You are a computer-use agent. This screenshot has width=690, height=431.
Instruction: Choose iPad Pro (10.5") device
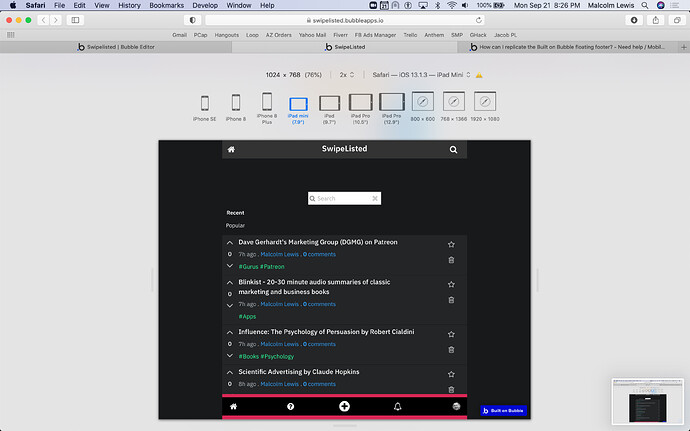pos(360,109)
